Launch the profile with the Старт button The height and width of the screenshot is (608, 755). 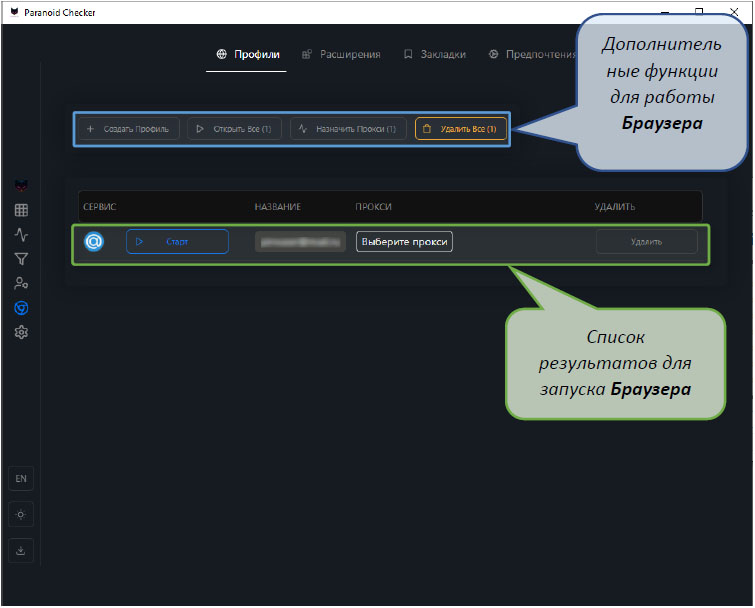point(177,242)
